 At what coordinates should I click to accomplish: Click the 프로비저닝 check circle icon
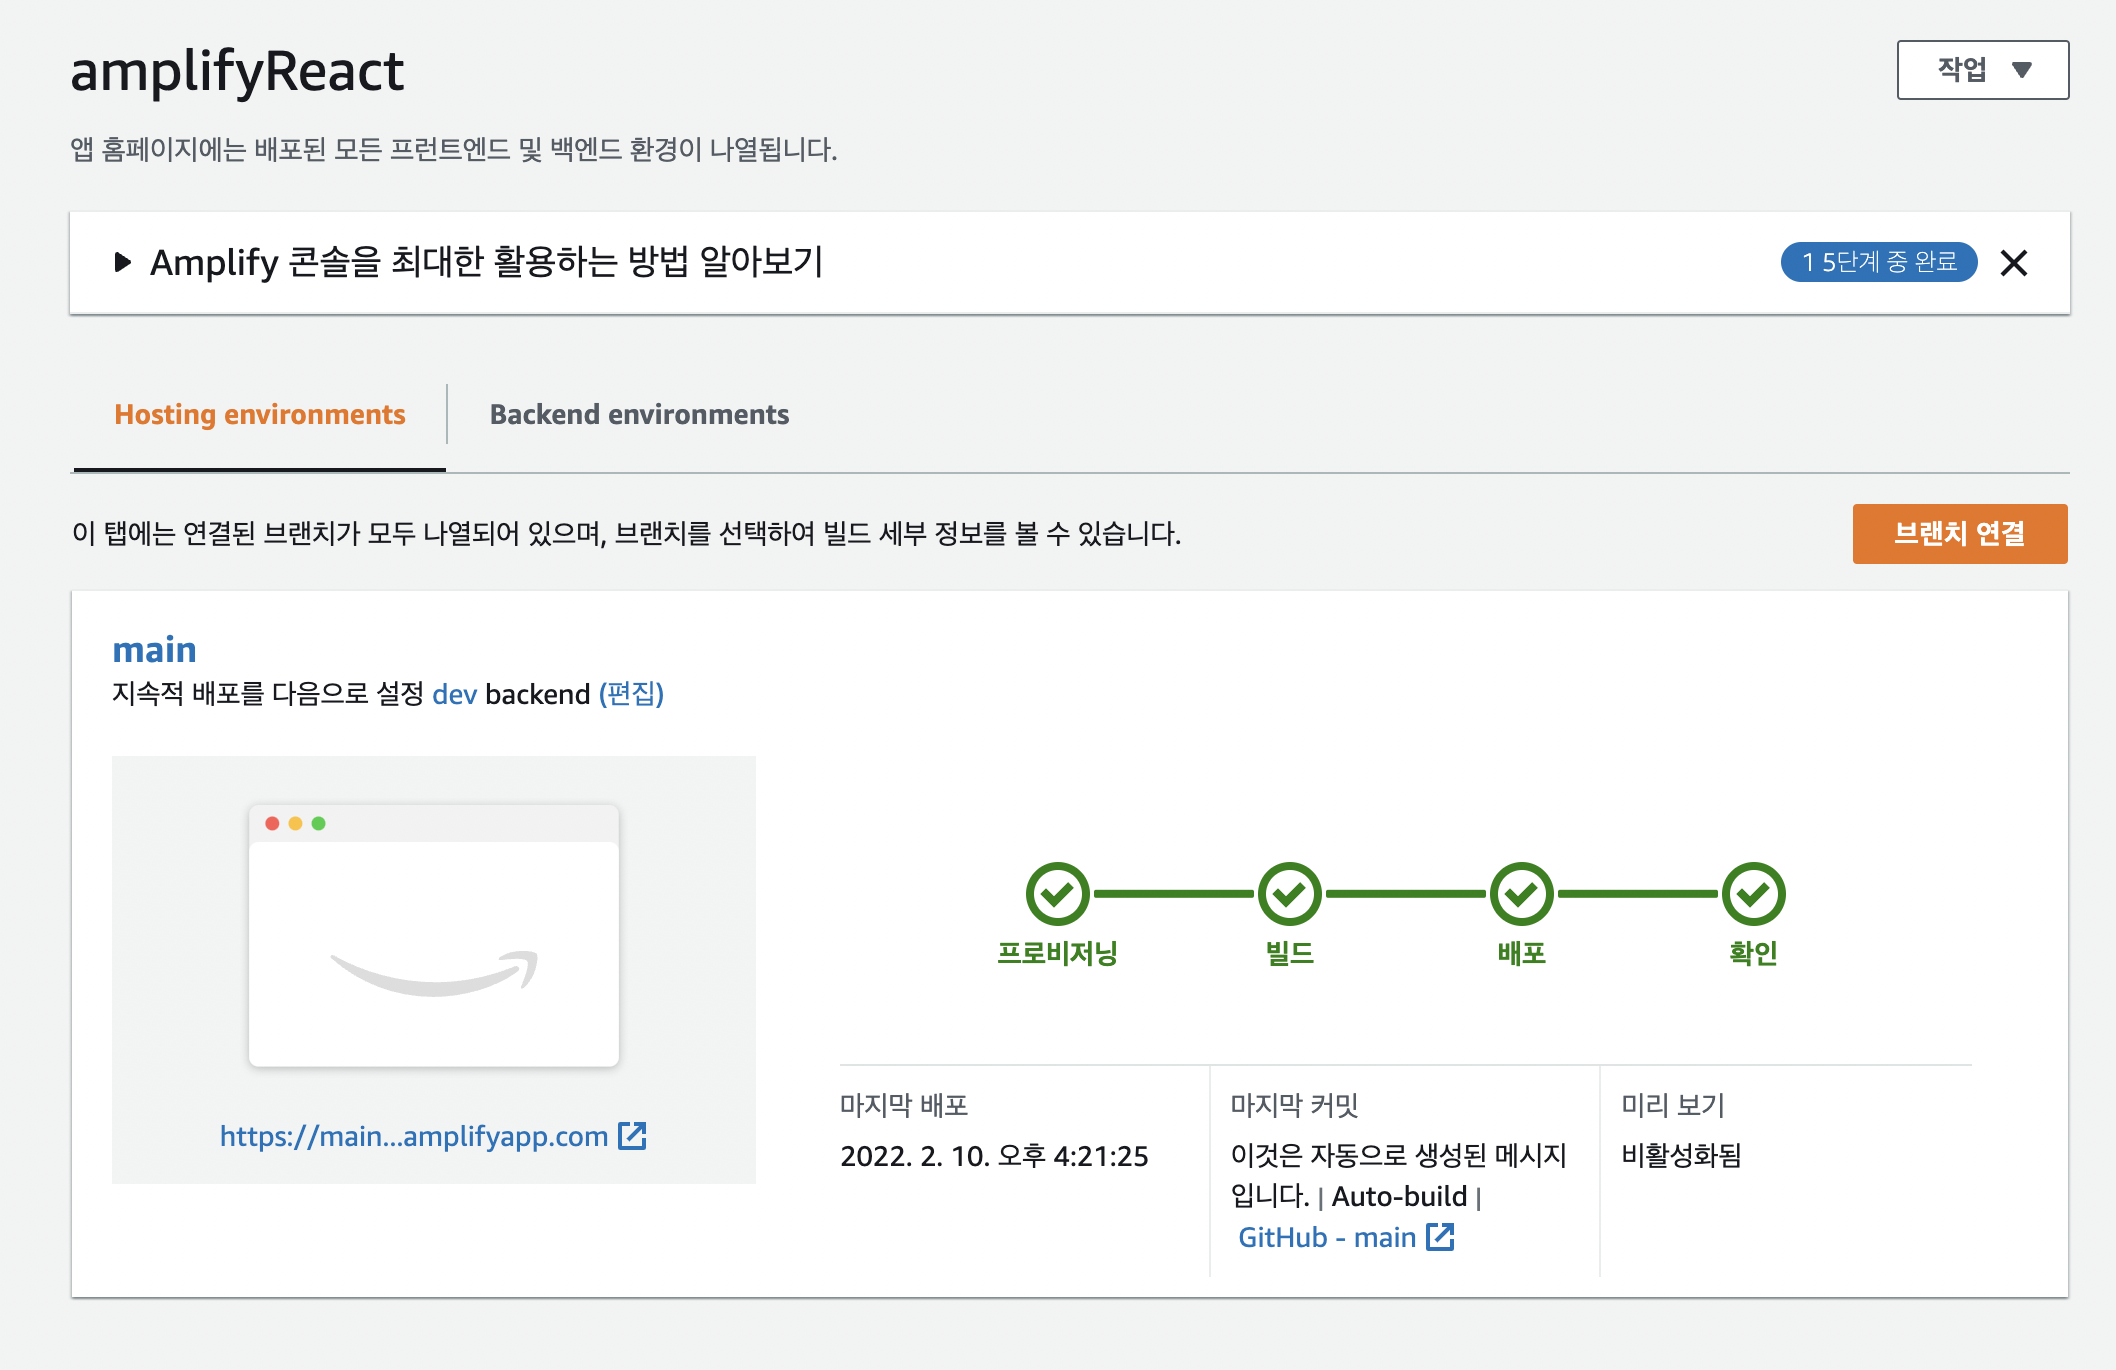[x=1057, y=894]
